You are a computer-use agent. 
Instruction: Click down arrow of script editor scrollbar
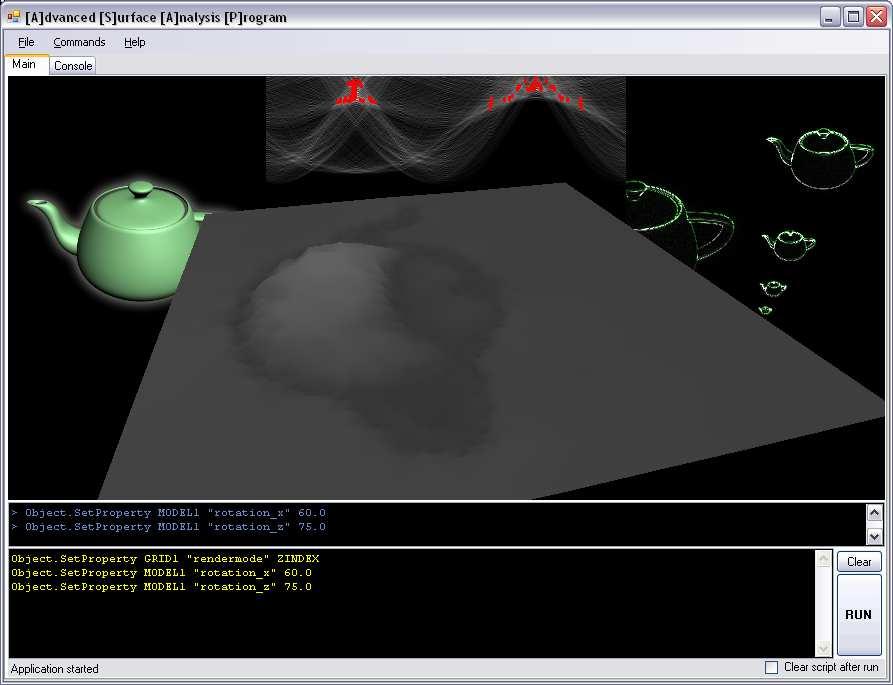[x=824, y=648]
